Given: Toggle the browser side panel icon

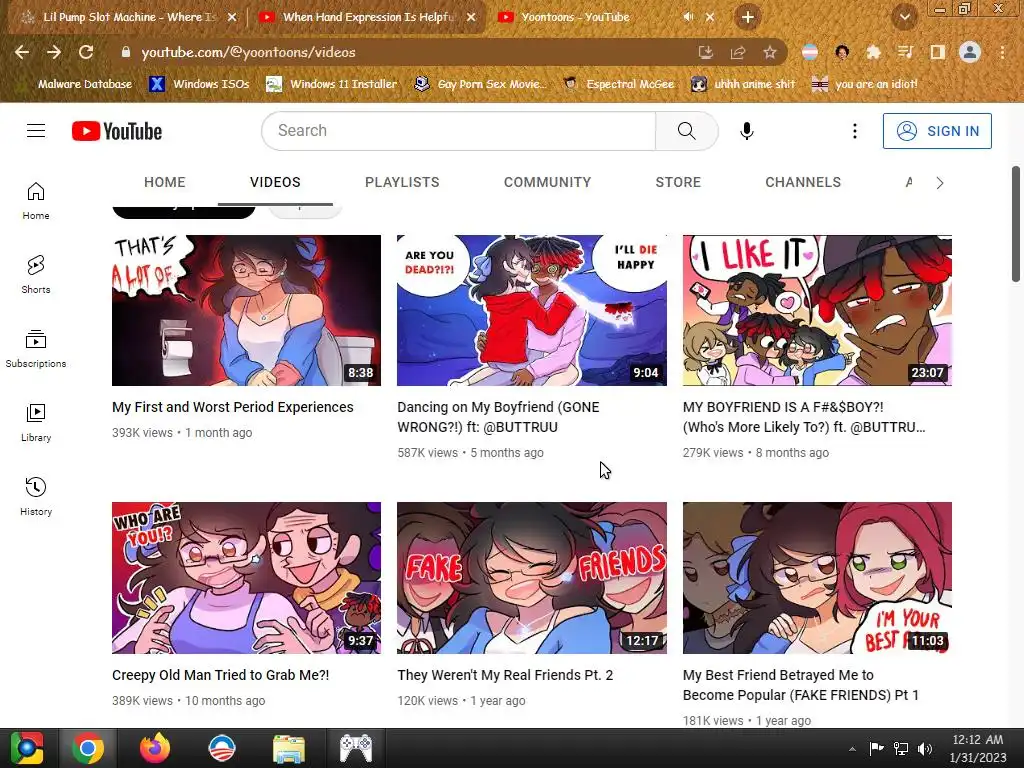Looking at the screenshot, I should coord(938,52).
